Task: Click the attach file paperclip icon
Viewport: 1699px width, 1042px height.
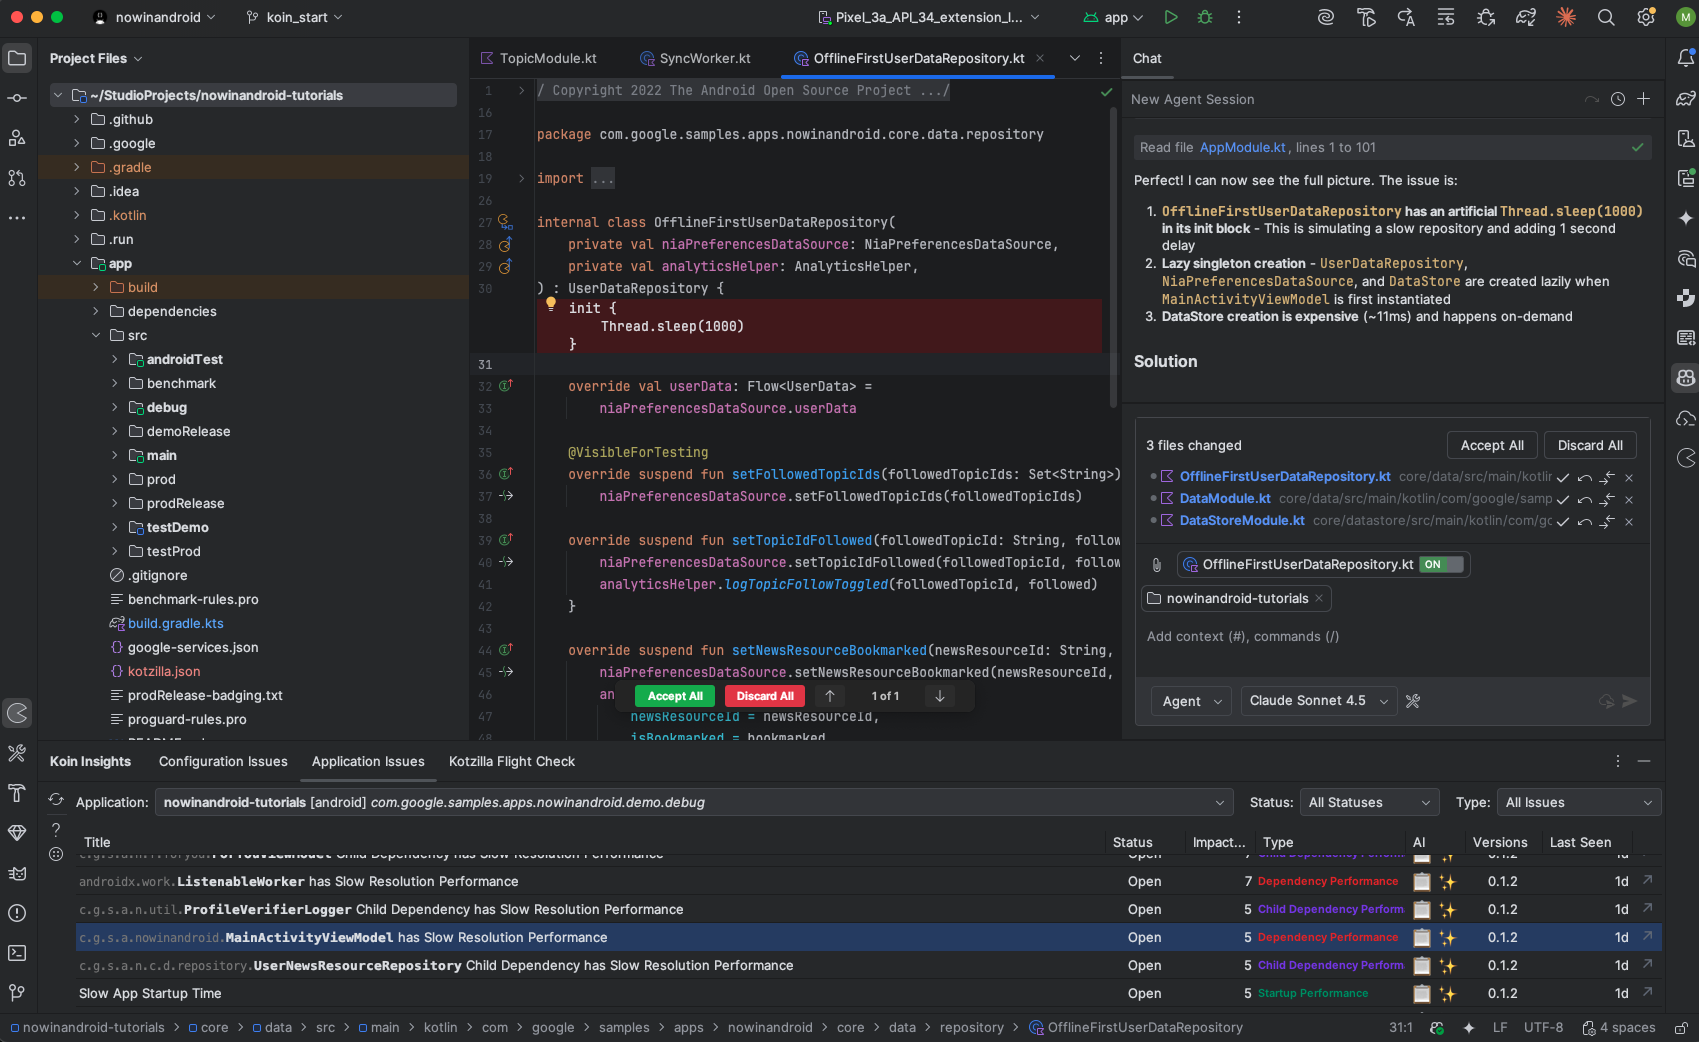Action: pyautogui.click(x=1157, y=565)
